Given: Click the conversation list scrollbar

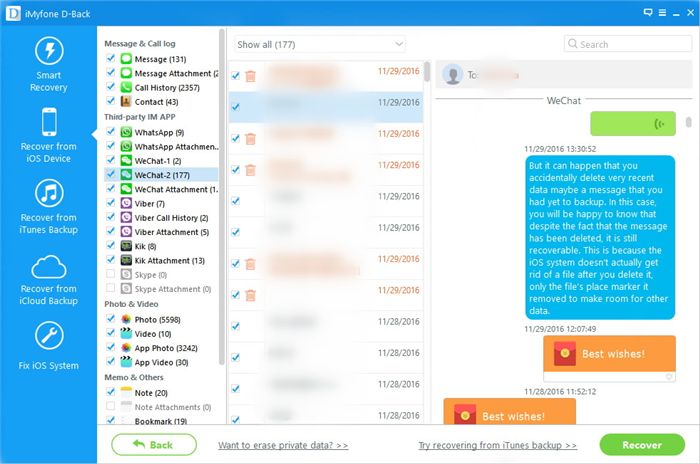Looking at the screenshot, I should [x=427, y=71].
